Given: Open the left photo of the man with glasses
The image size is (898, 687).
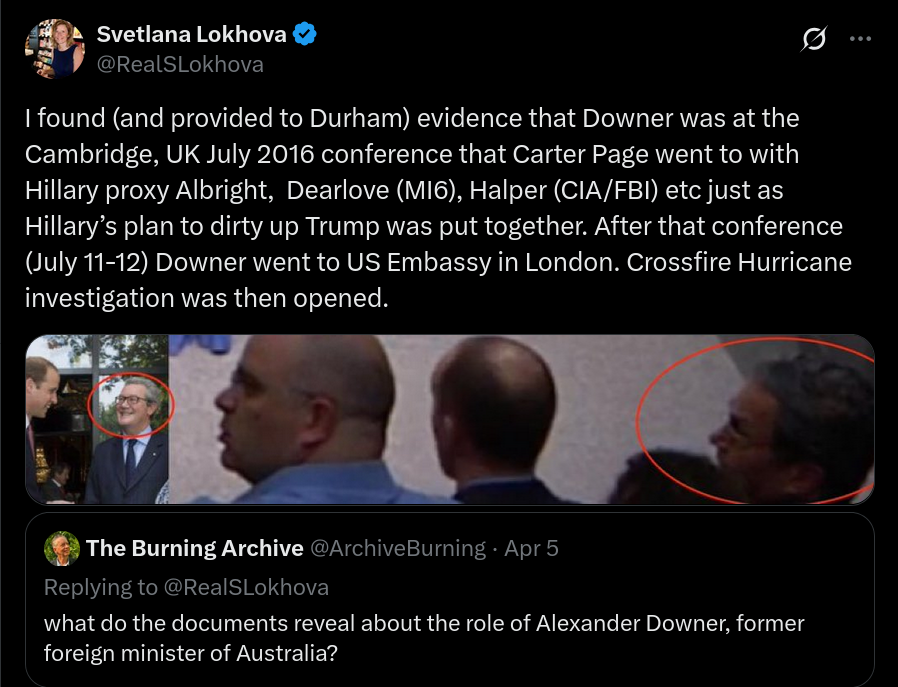Looking at the screenshot, I should 97,419.
